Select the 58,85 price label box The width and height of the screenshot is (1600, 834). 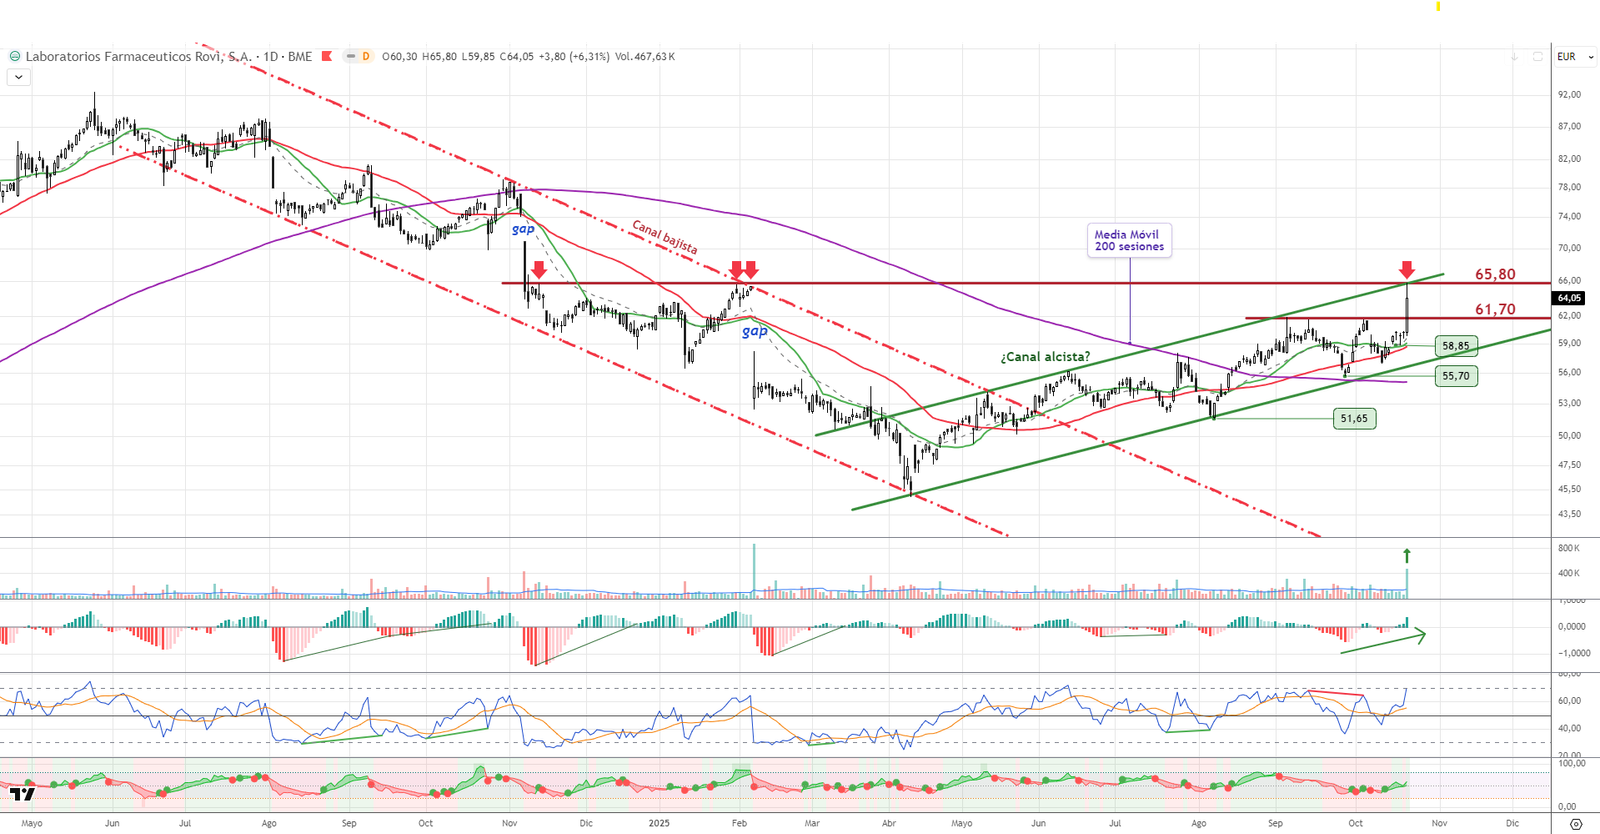coord(1455,346)
